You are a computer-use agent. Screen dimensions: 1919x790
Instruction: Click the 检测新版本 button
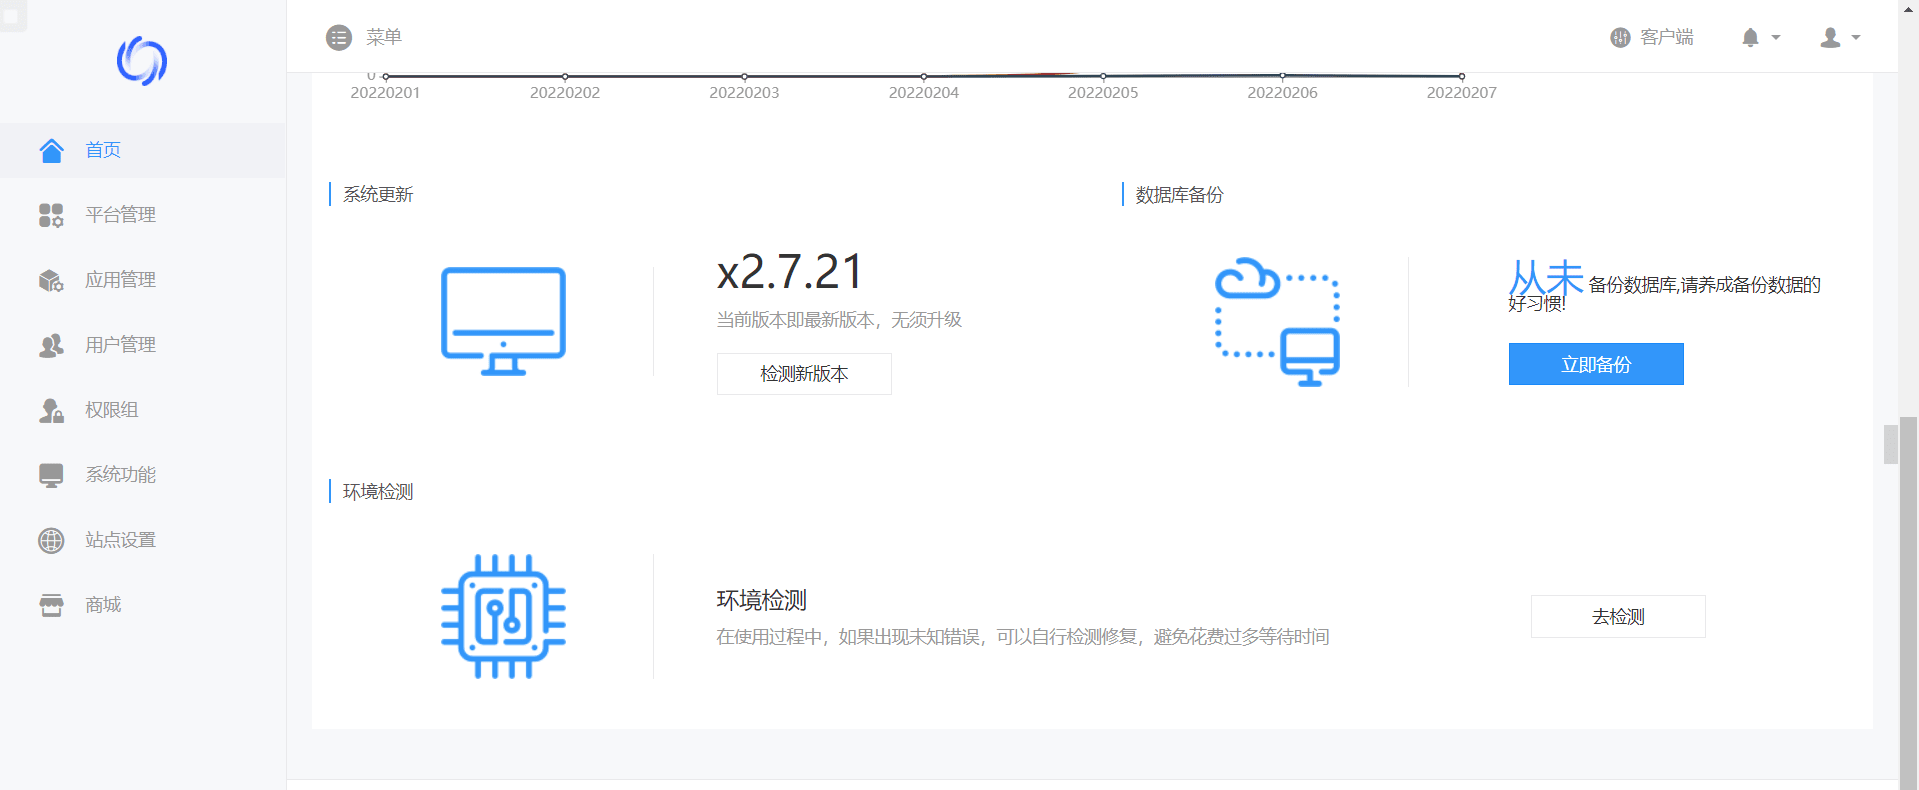pos(804,374)
